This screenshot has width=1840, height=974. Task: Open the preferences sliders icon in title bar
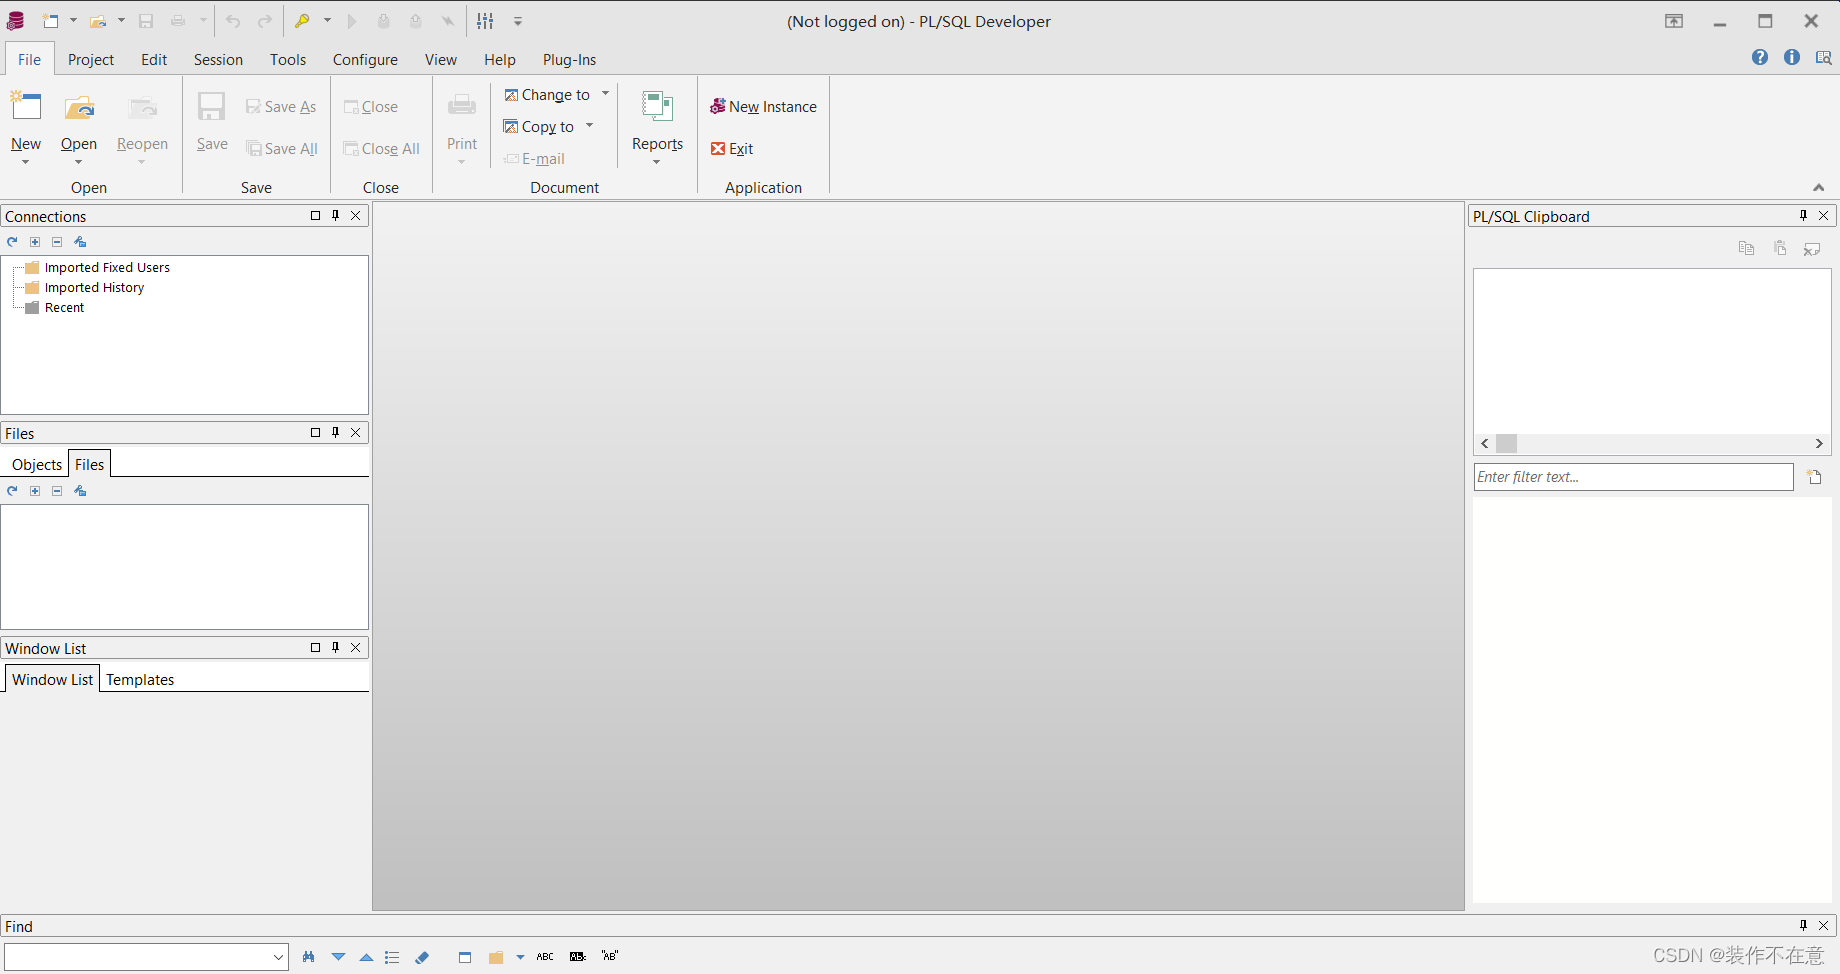485,21
